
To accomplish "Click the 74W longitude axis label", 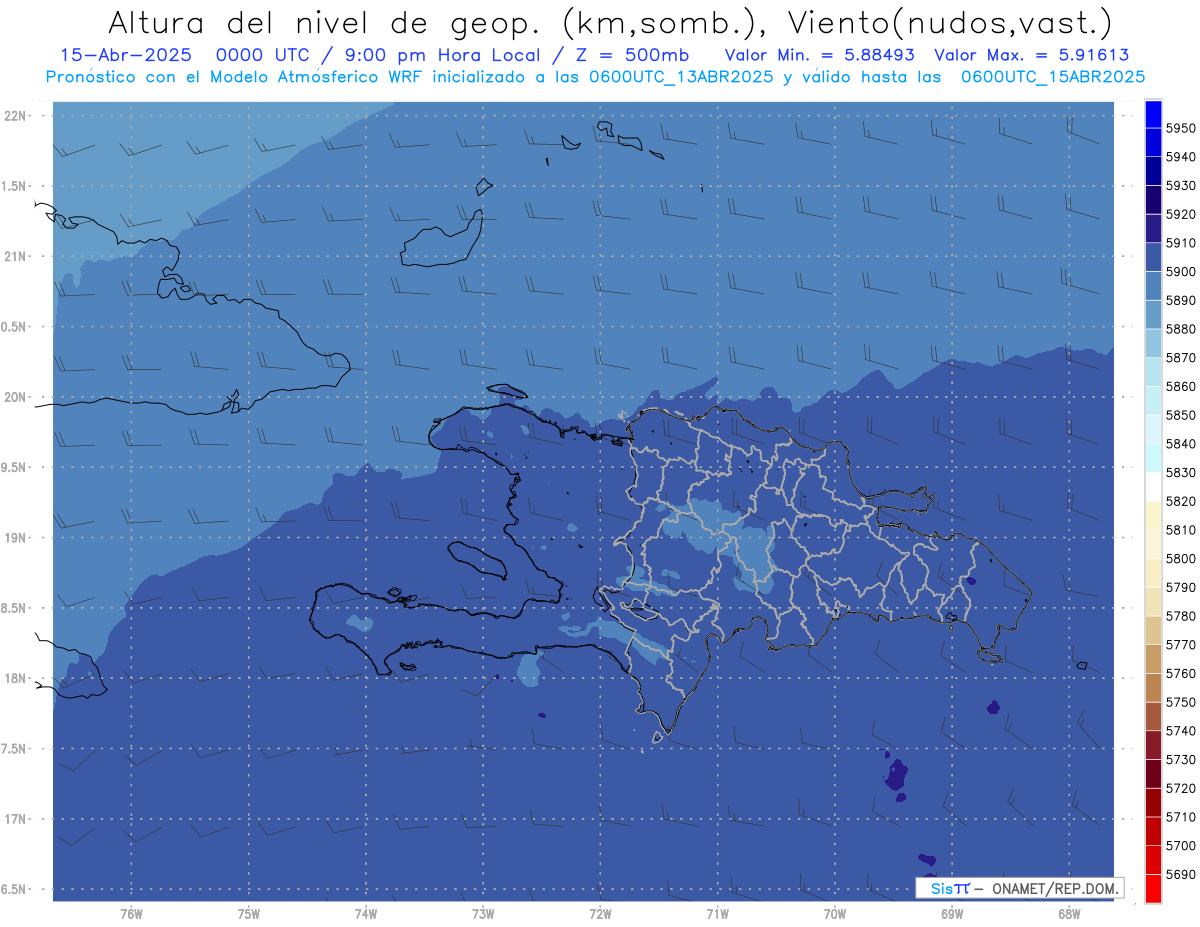I will pos(366,914).
